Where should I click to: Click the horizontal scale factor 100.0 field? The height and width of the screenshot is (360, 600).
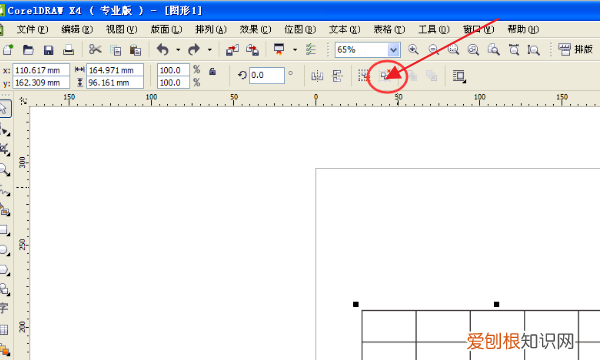(x=173, y=70)
